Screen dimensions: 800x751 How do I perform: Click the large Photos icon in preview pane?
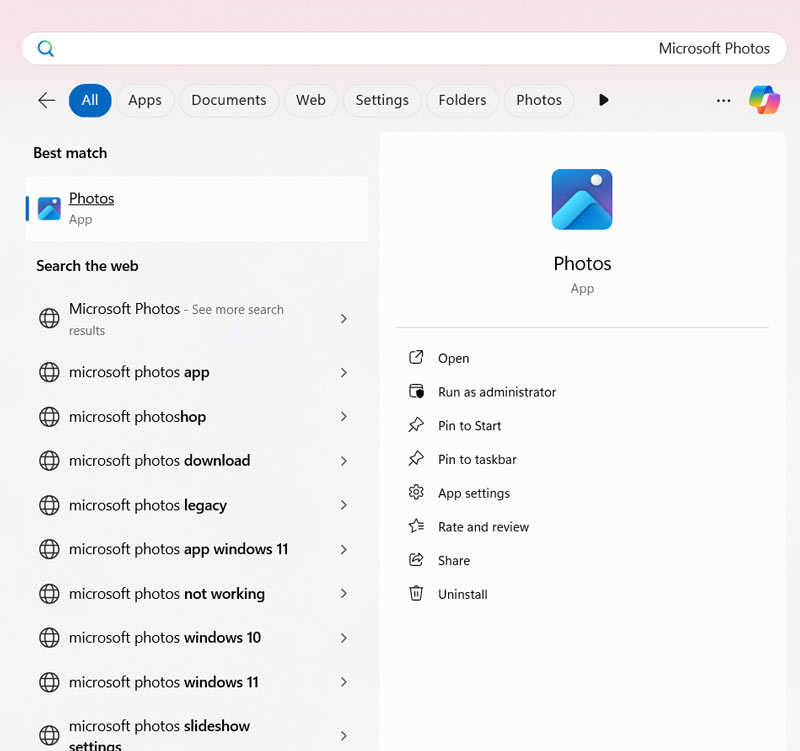582,199
